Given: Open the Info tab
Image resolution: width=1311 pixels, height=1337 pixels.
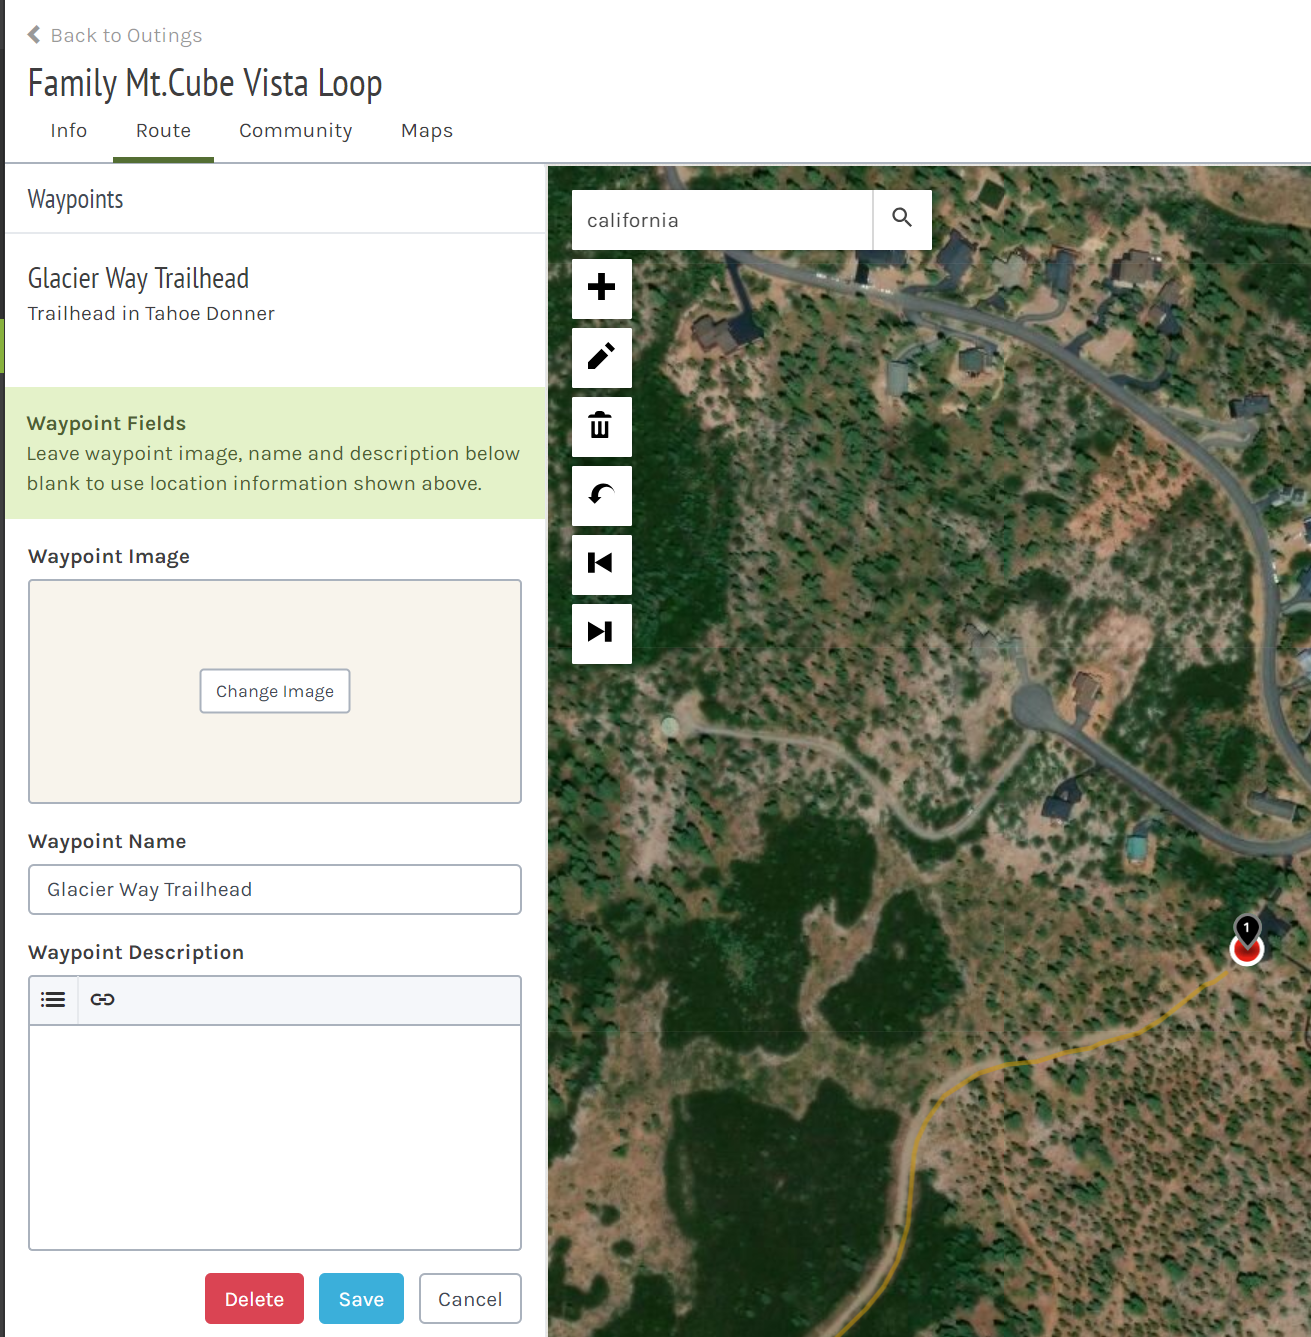Looking at the screenshot, I should point(69,131).
